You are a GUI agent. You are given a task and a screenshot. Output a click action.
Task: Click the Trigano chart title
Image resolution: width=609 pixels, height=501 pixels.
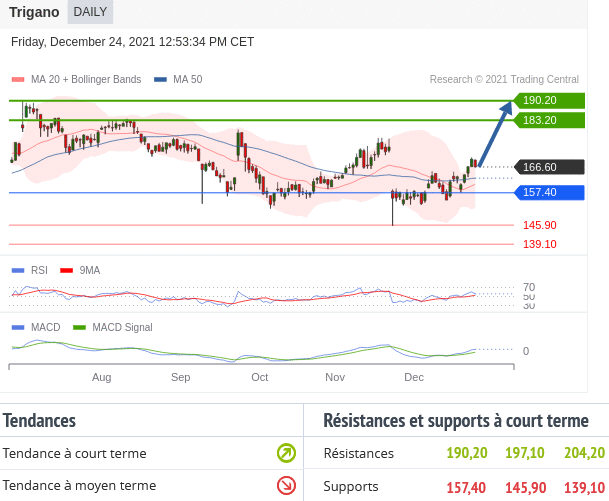(34, 12)
